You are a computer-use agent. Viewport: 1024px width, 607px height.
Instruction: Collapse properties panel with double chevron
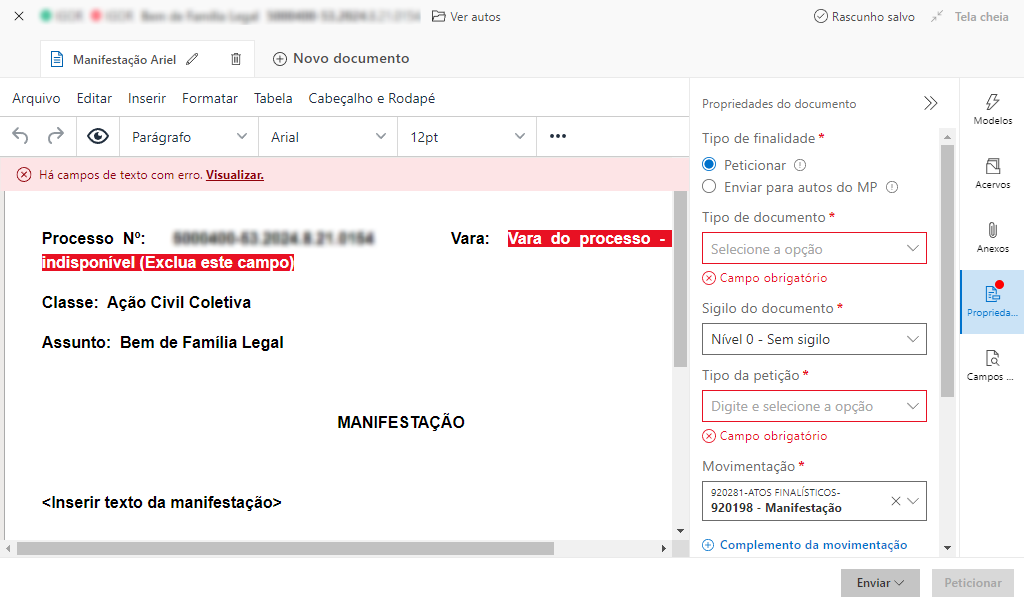pyautogui.click(x=930, y=103)
